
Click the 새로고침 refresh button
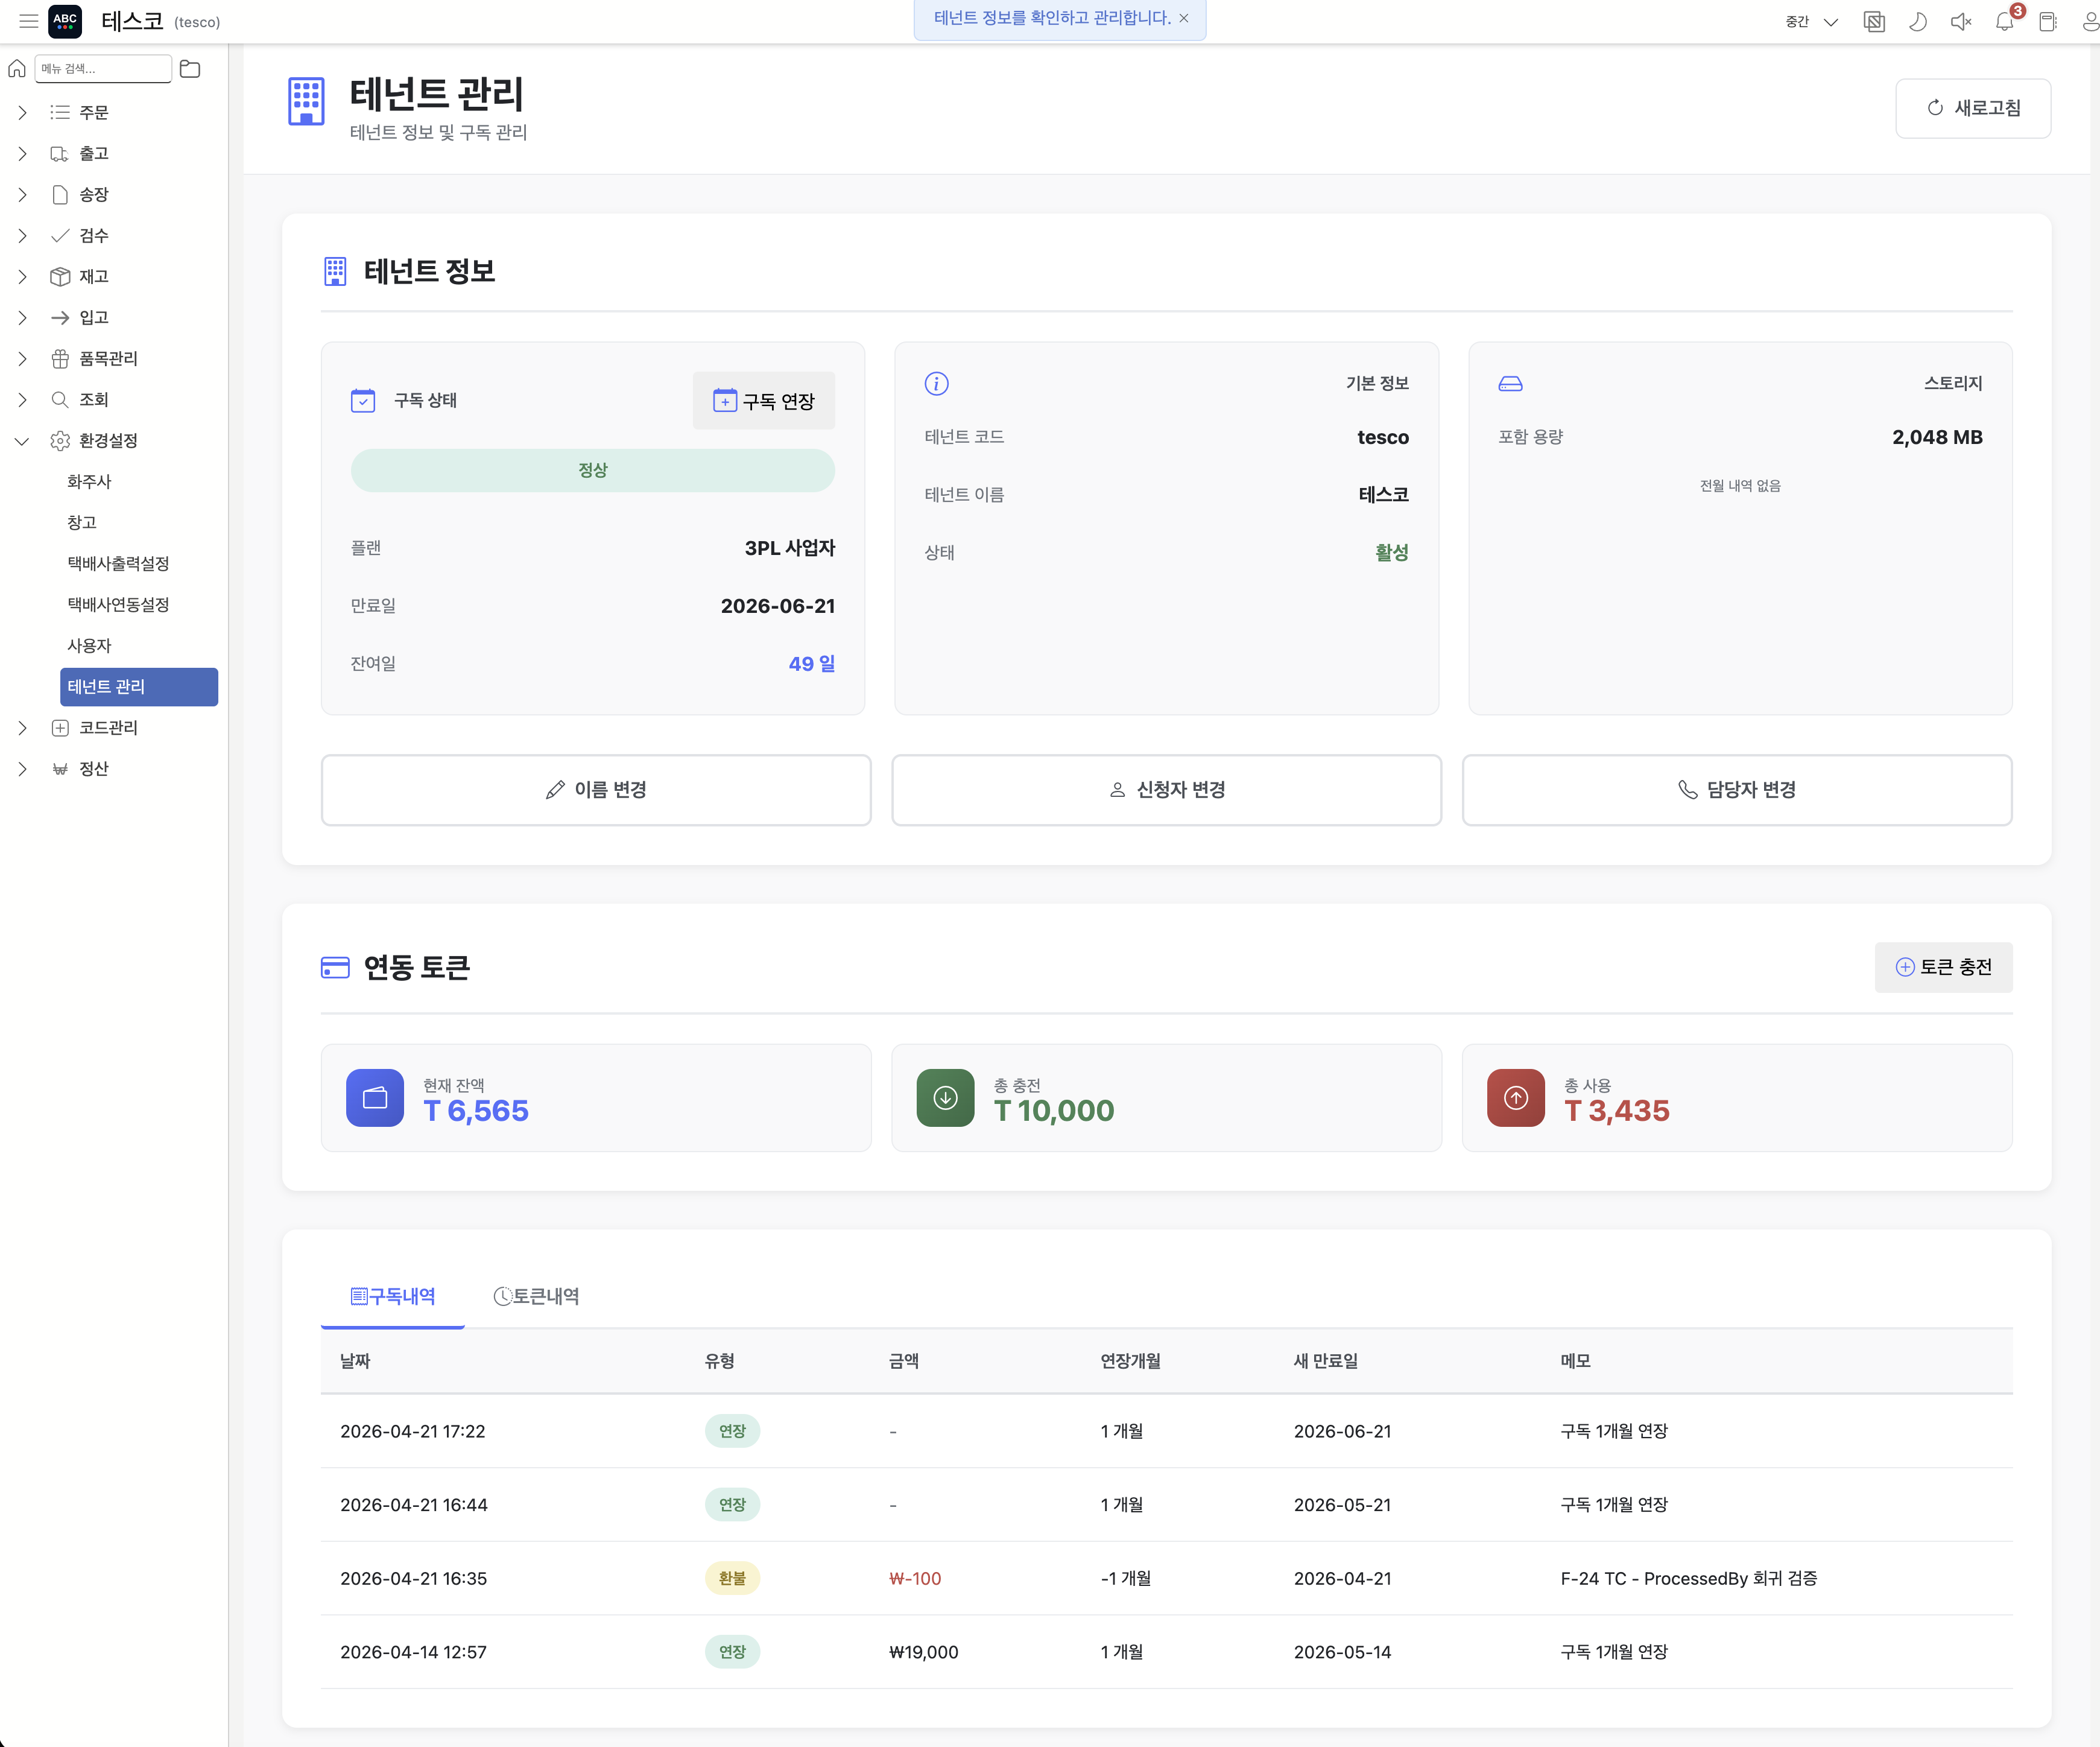(x=1973, y=108)
